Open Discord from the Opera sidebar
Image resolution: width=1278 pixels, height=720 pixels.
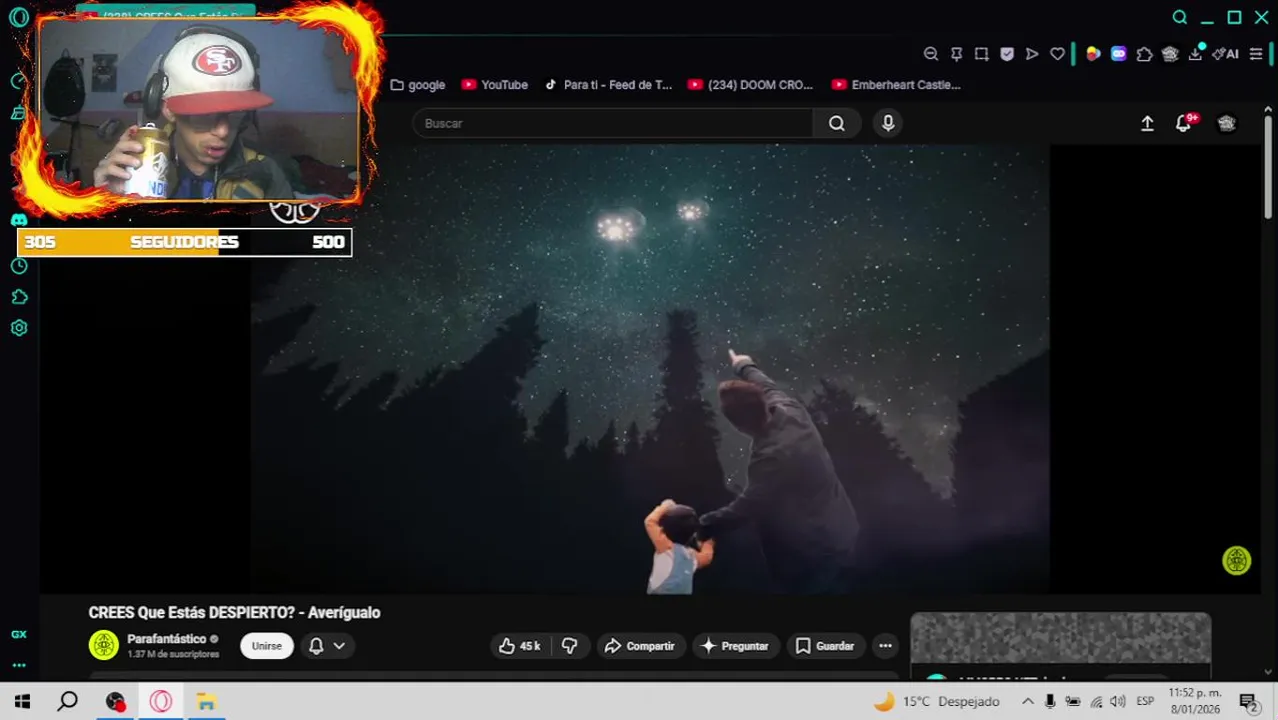point(19,220)
